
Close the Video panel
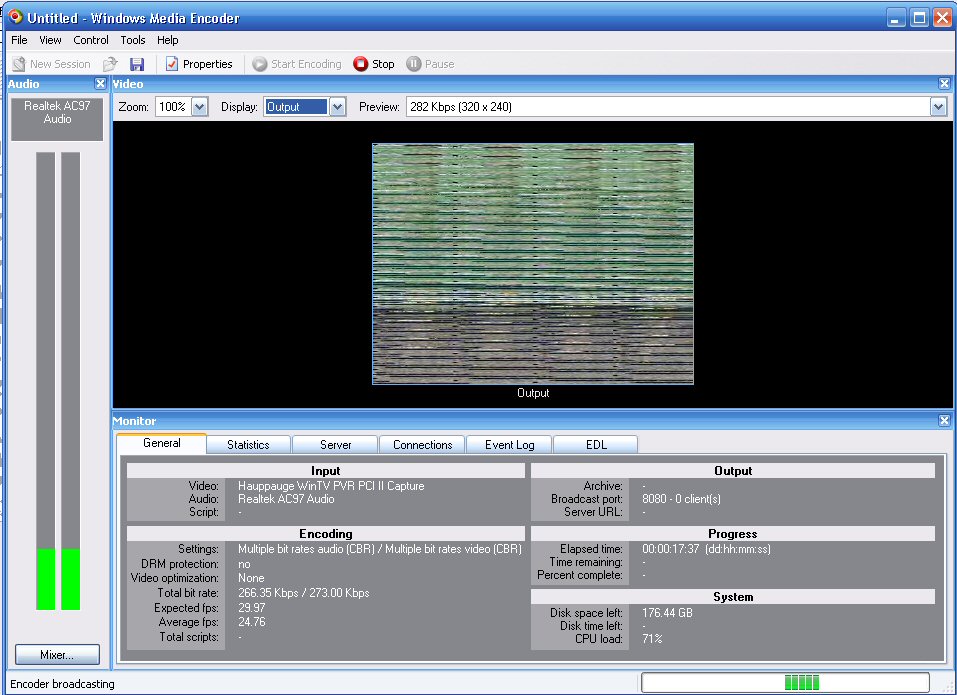[944, 84]
